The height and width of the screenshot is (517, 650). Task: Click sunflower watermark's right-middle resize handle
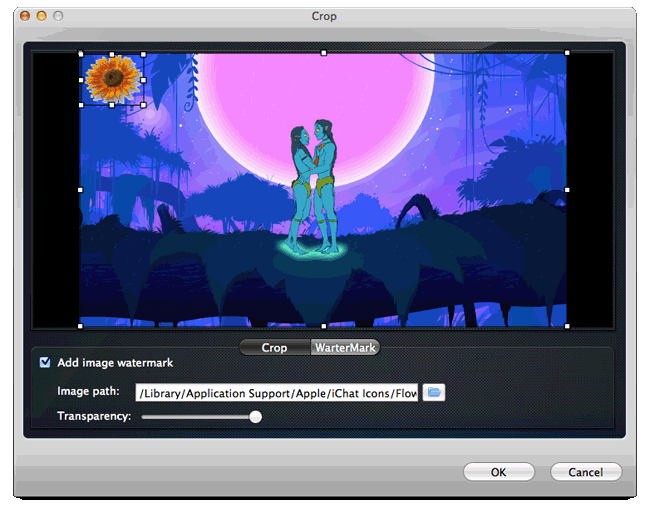(143, 80)
